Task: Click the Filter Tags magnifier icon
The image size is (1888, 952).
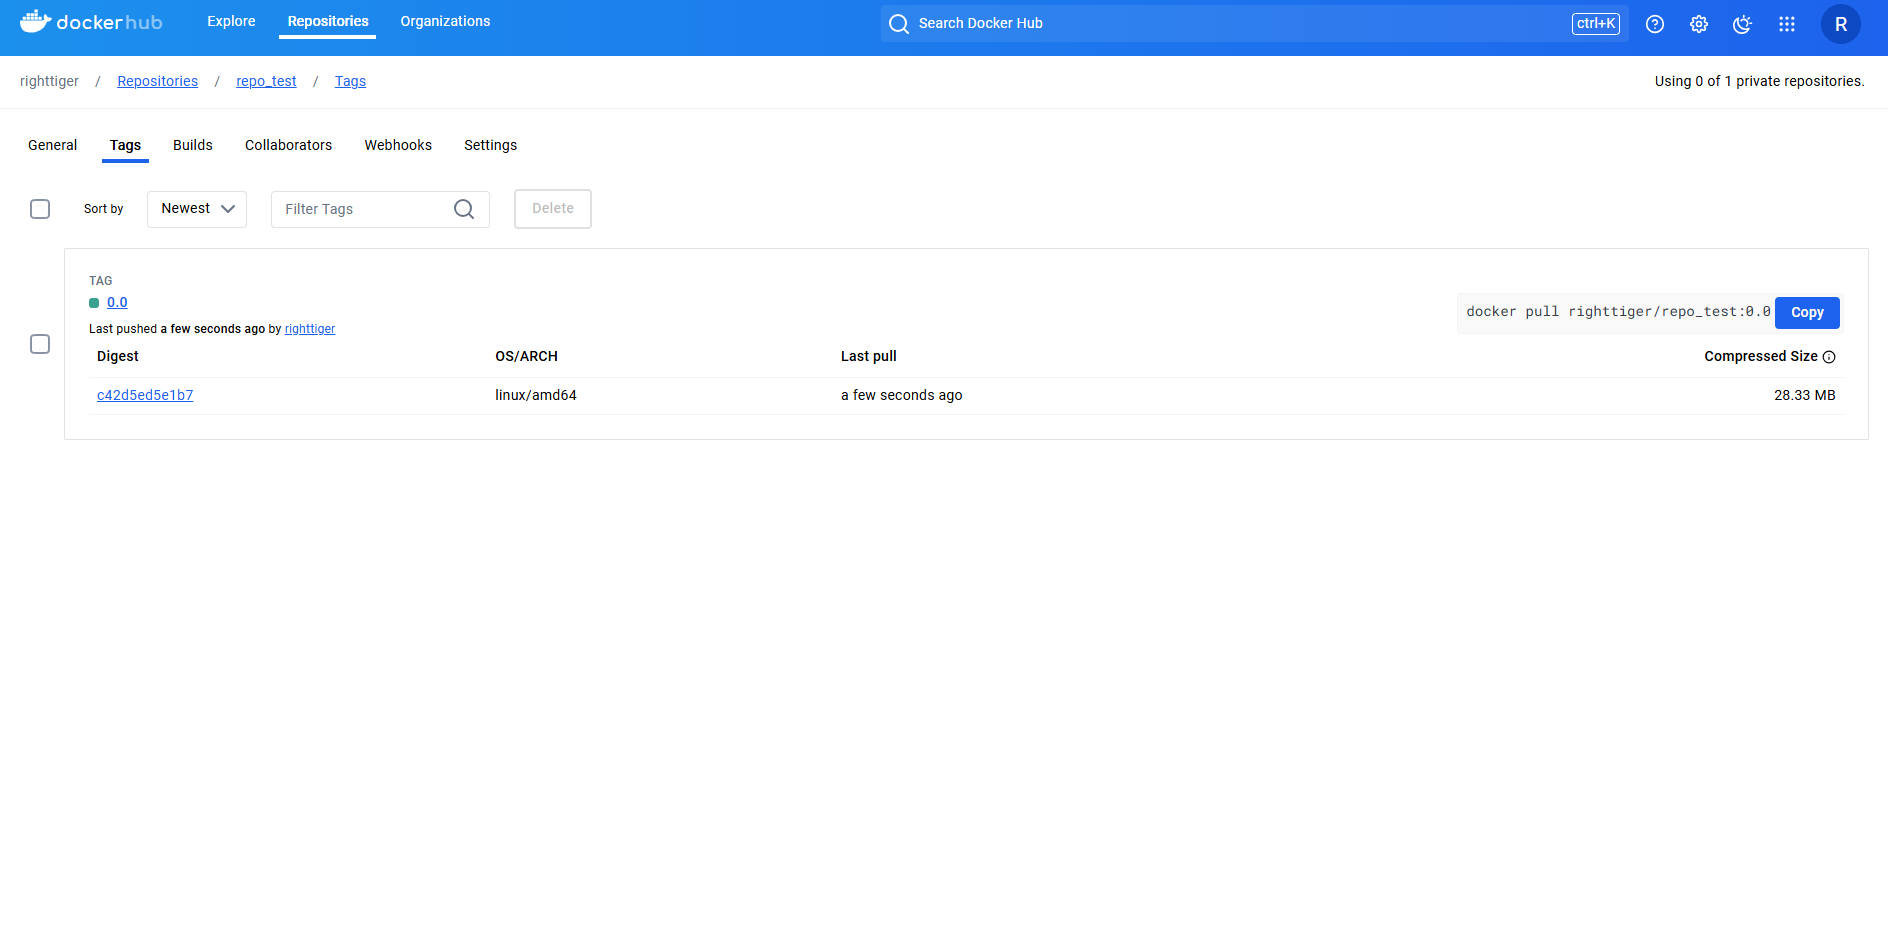Action: pyautogui.click(x=464, y=209)
